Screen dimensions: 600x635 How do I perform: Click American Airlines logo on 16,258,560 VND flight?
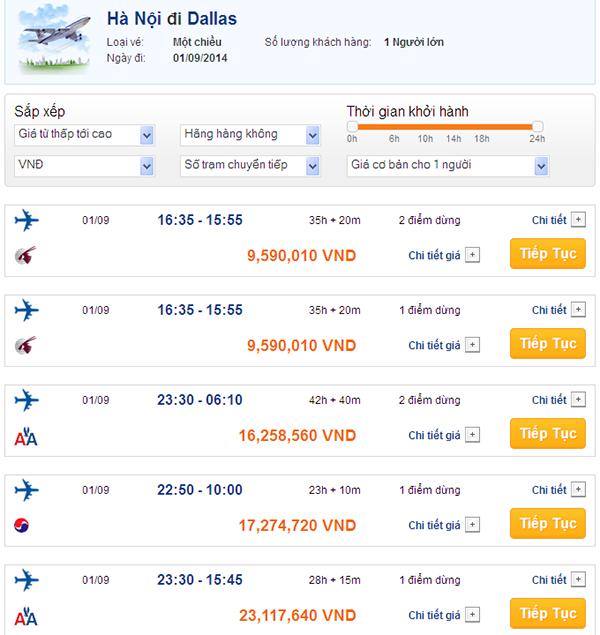point(26,436)
